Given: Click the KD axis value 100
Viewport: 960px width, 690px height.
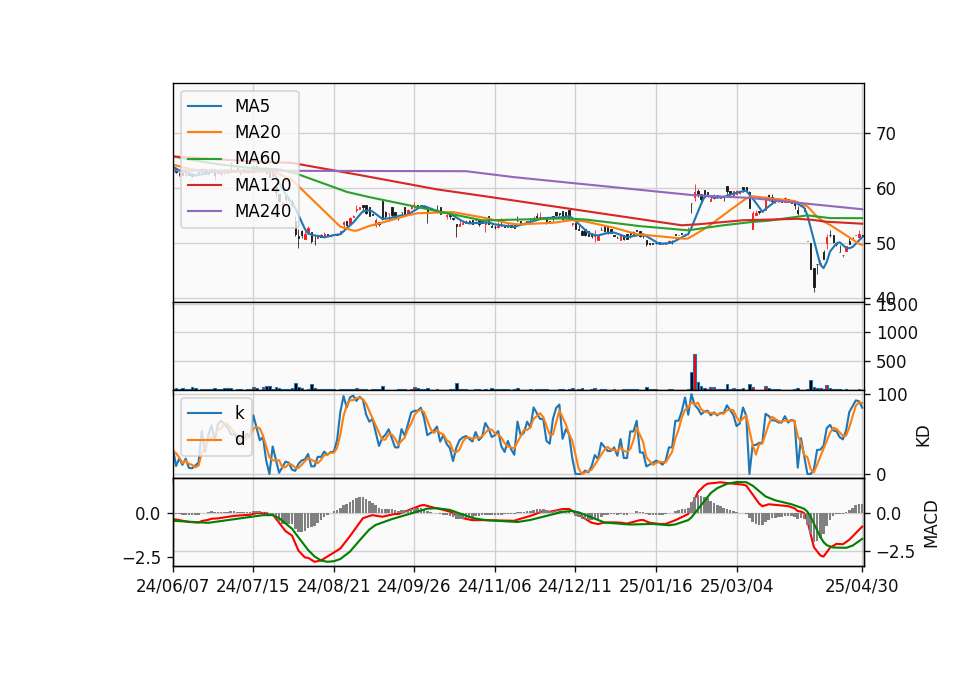Looking at the screenshot, I should click(x=892, y=395).
